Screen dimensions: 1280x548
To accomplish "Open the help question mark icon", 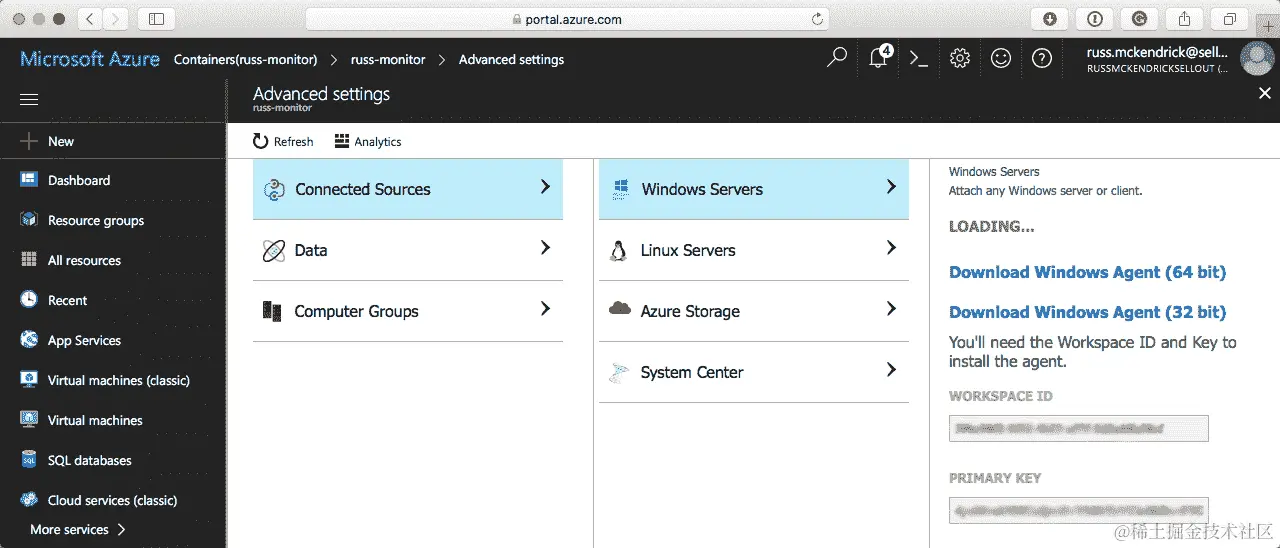I will [1042, 58].
